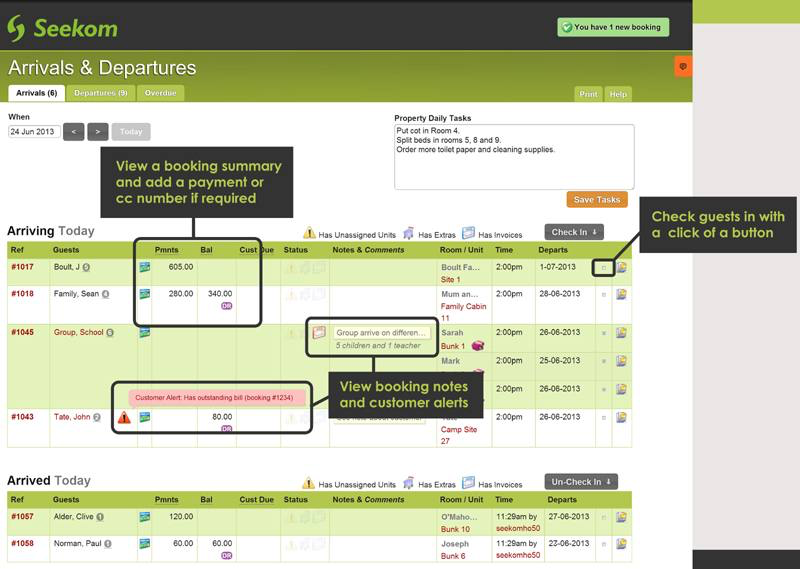
Task: Open booking reference #1057
Action: 22,516
